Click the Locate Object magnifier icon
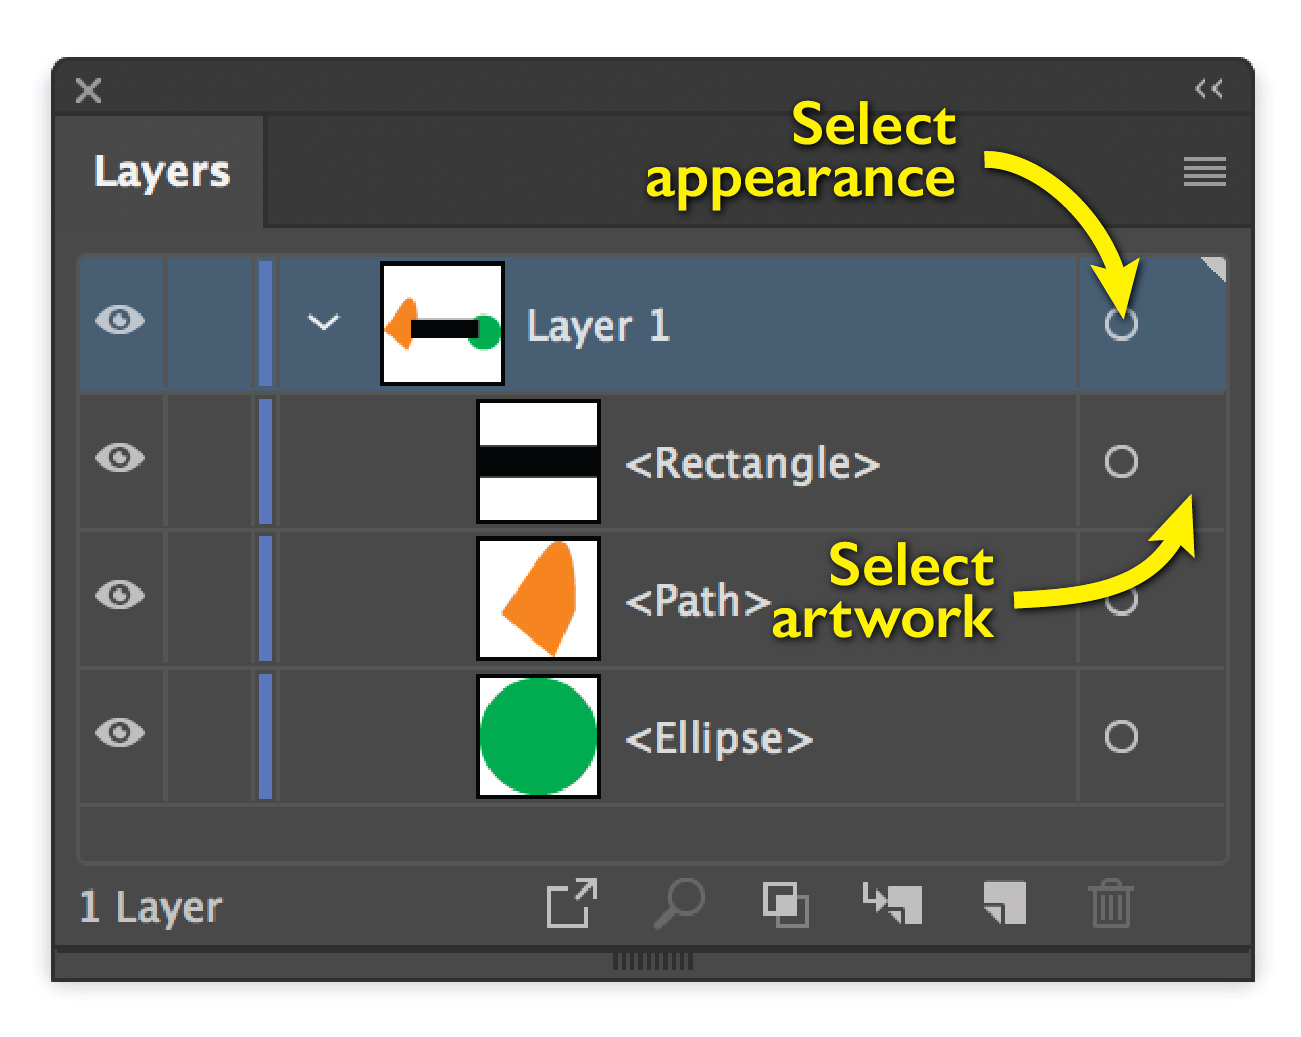This screenshot has width=1301, height=1037. [680, 904]
